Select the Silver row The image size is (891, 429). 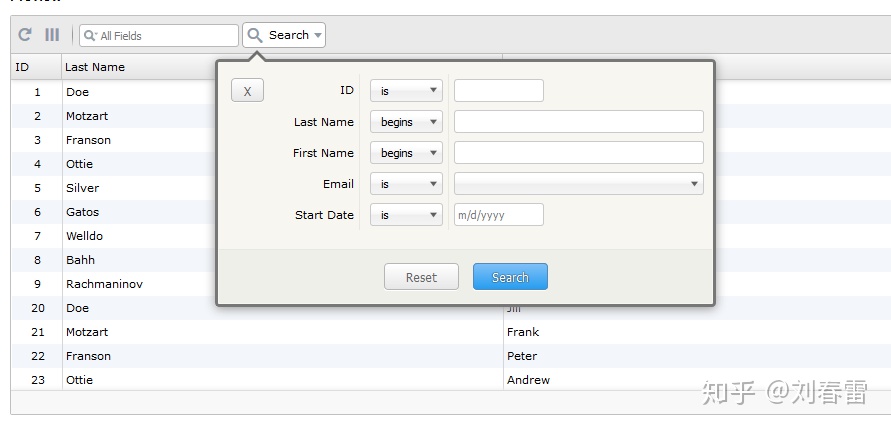pyautogui.click(x=114, y=188)
